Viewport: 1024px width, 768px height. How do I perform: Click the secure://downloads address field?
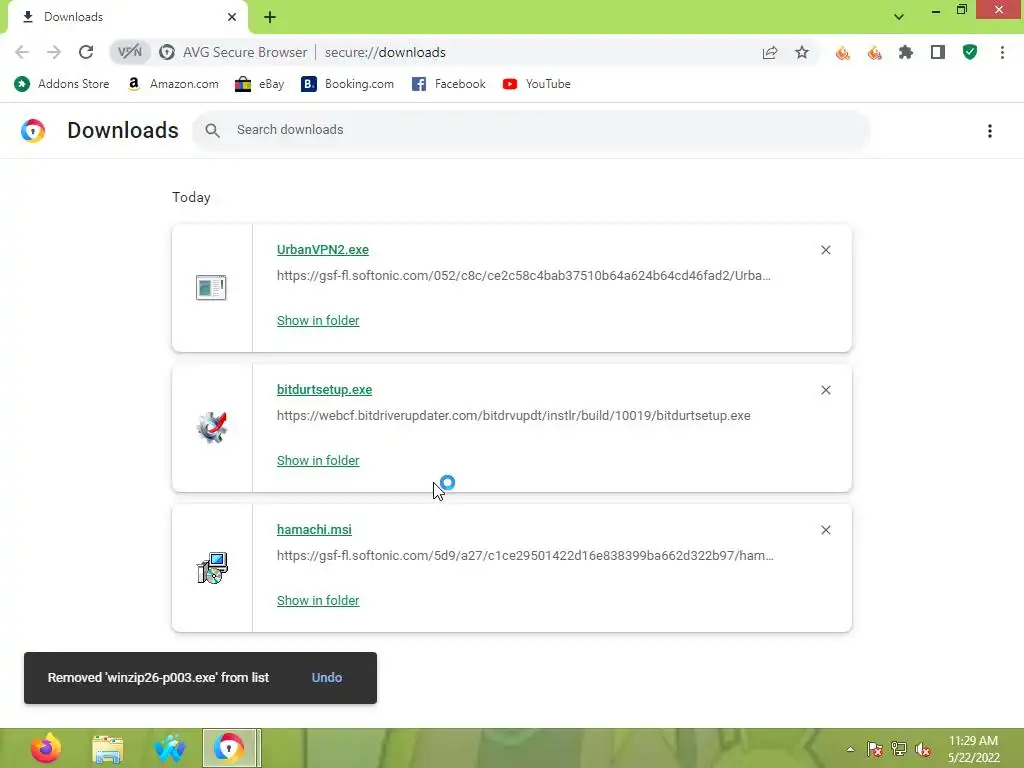385,52
